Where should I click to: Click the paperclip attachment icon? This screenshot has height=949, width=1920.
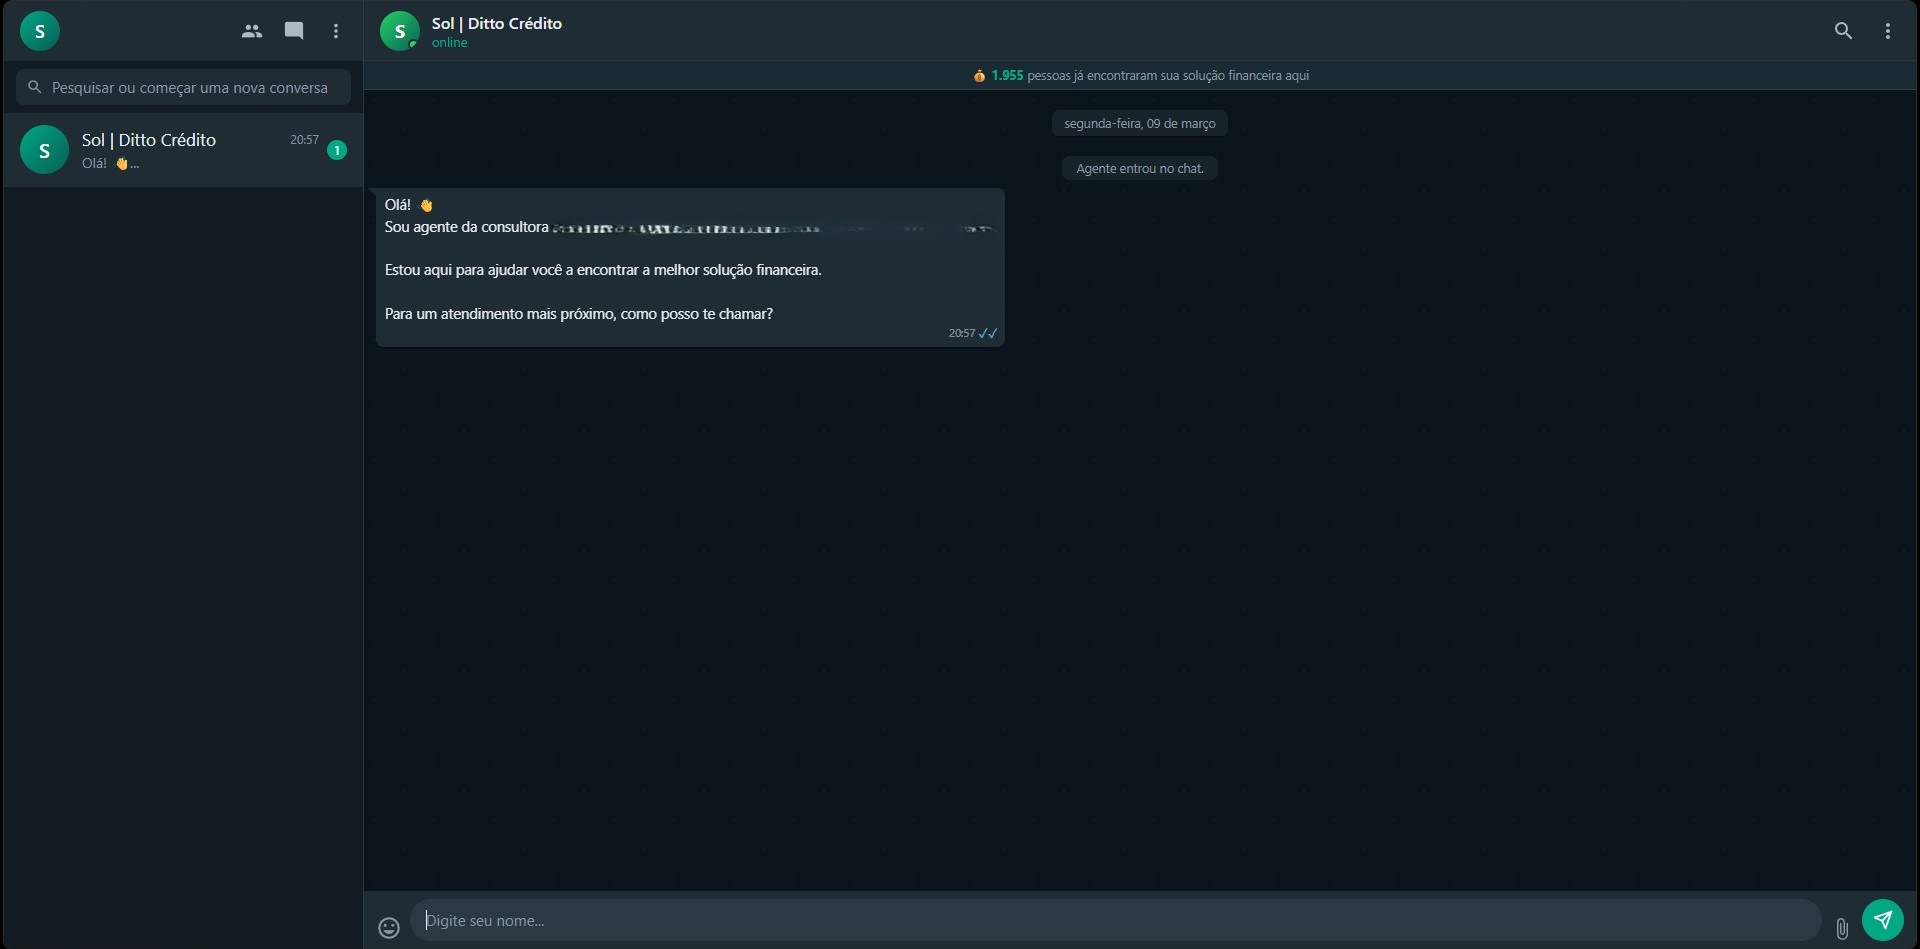coord(1842,929)
